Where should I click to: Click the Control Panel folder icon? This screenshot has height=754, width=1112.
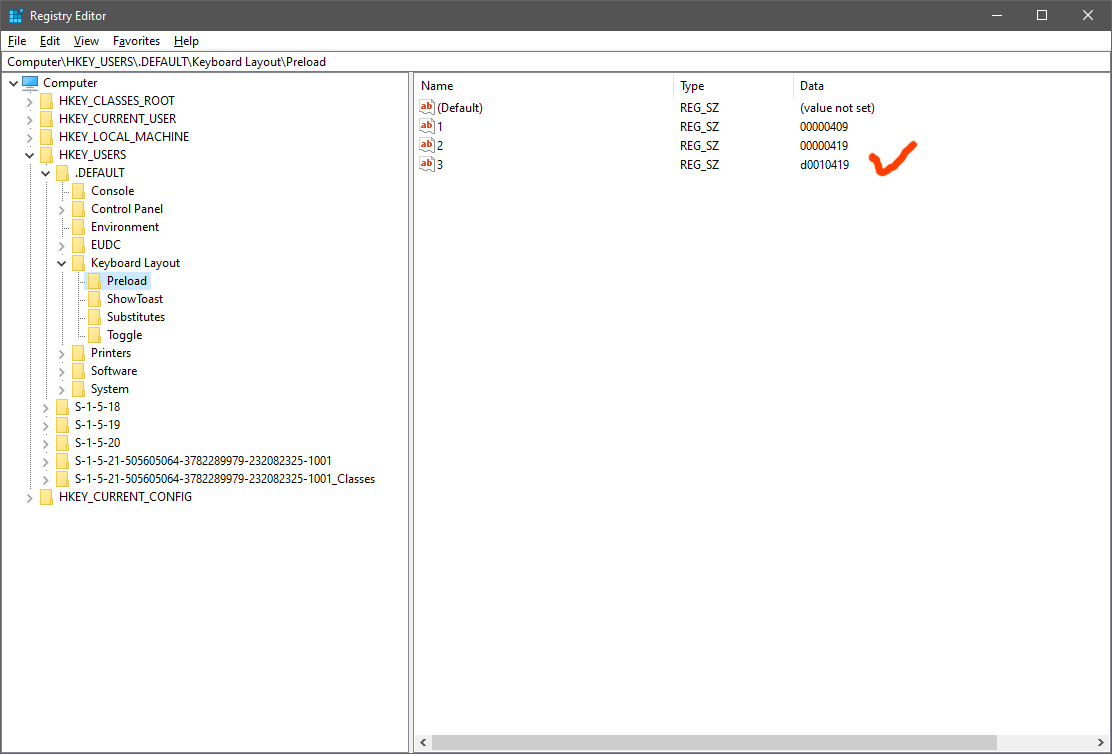[x=79, y=209]
